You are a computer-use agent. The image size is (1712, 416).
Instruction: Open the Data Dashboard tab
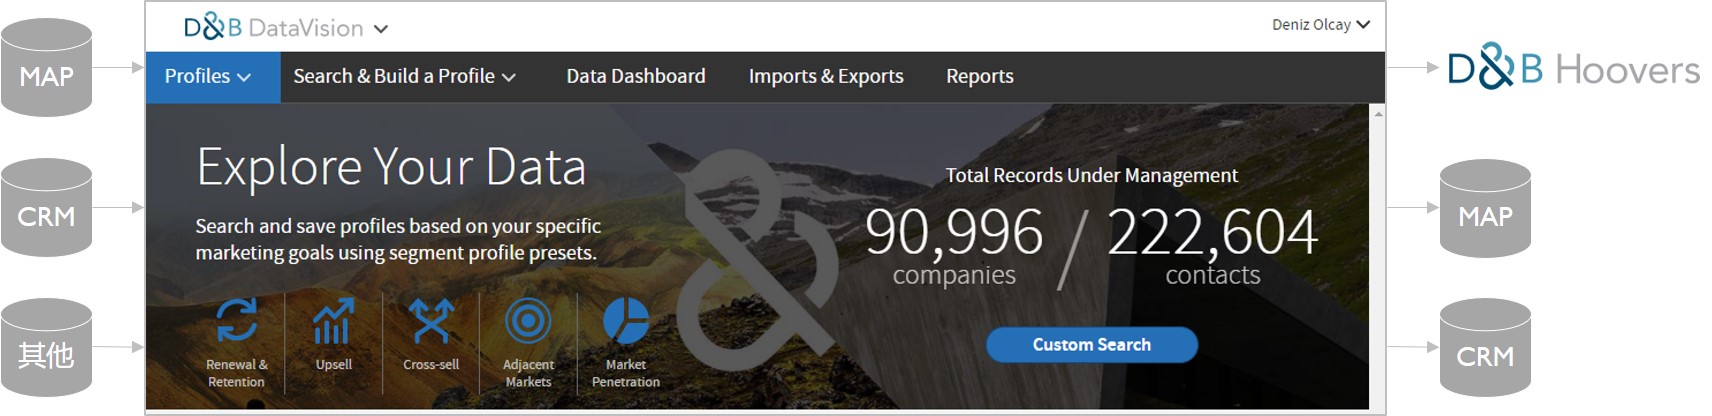coord(635,77)
